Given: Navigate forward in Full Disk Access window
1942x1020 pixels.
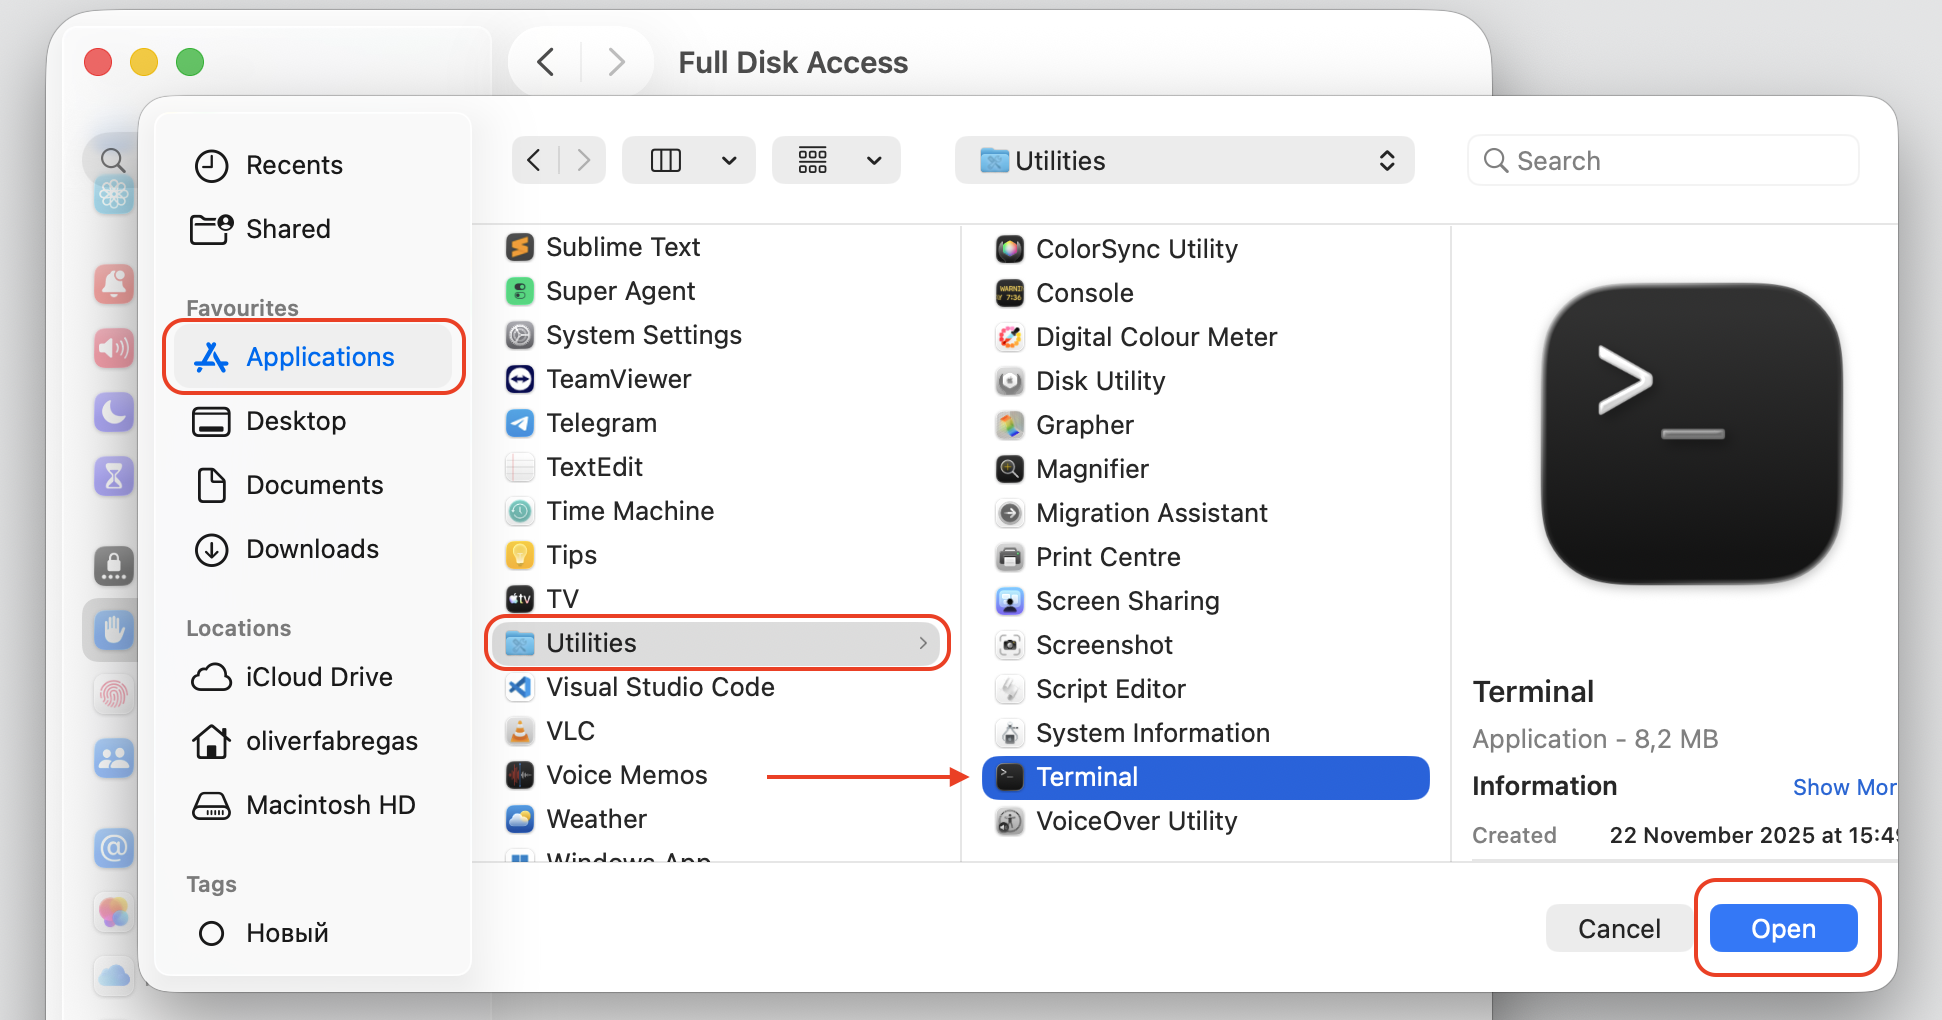Looking at the screenshot, I should [x=616, y=62].
